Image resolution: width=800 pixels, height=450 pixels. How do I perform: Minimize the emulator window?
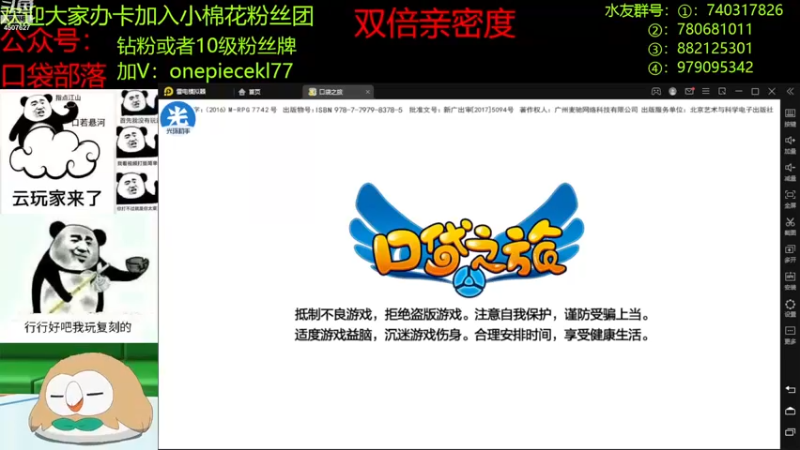738,91
